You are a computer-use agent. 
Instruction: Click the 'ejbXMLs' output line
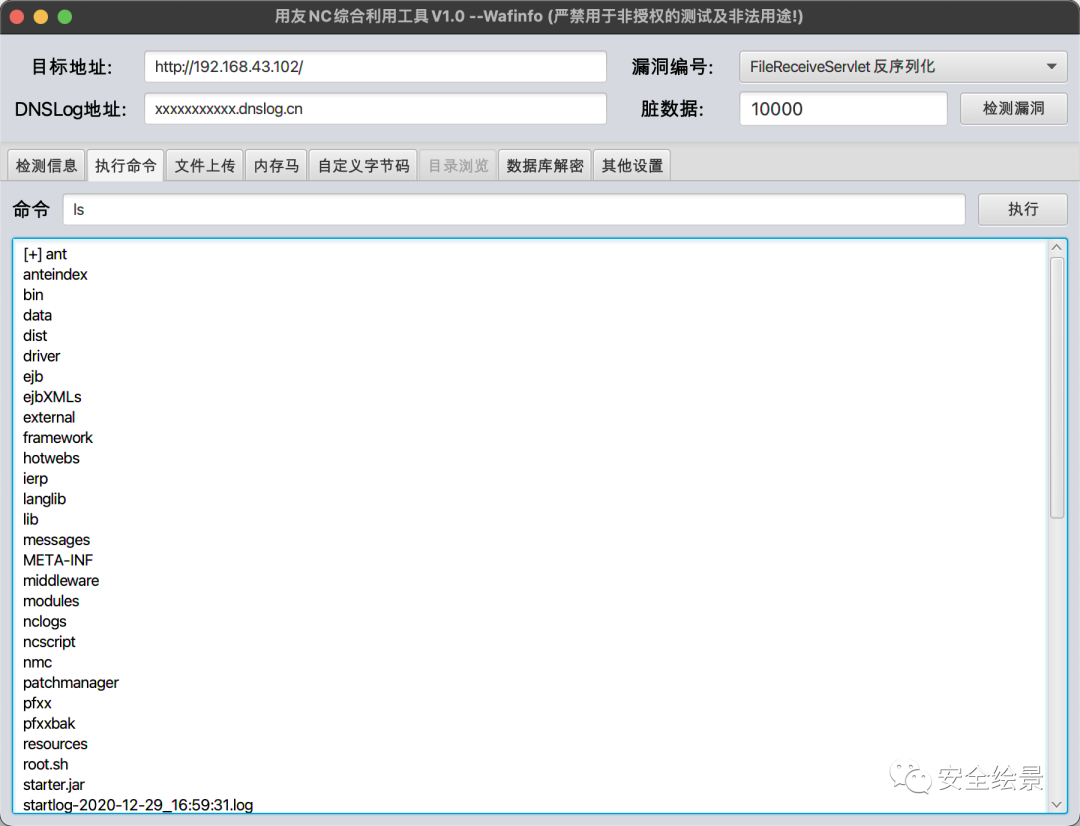52,397
